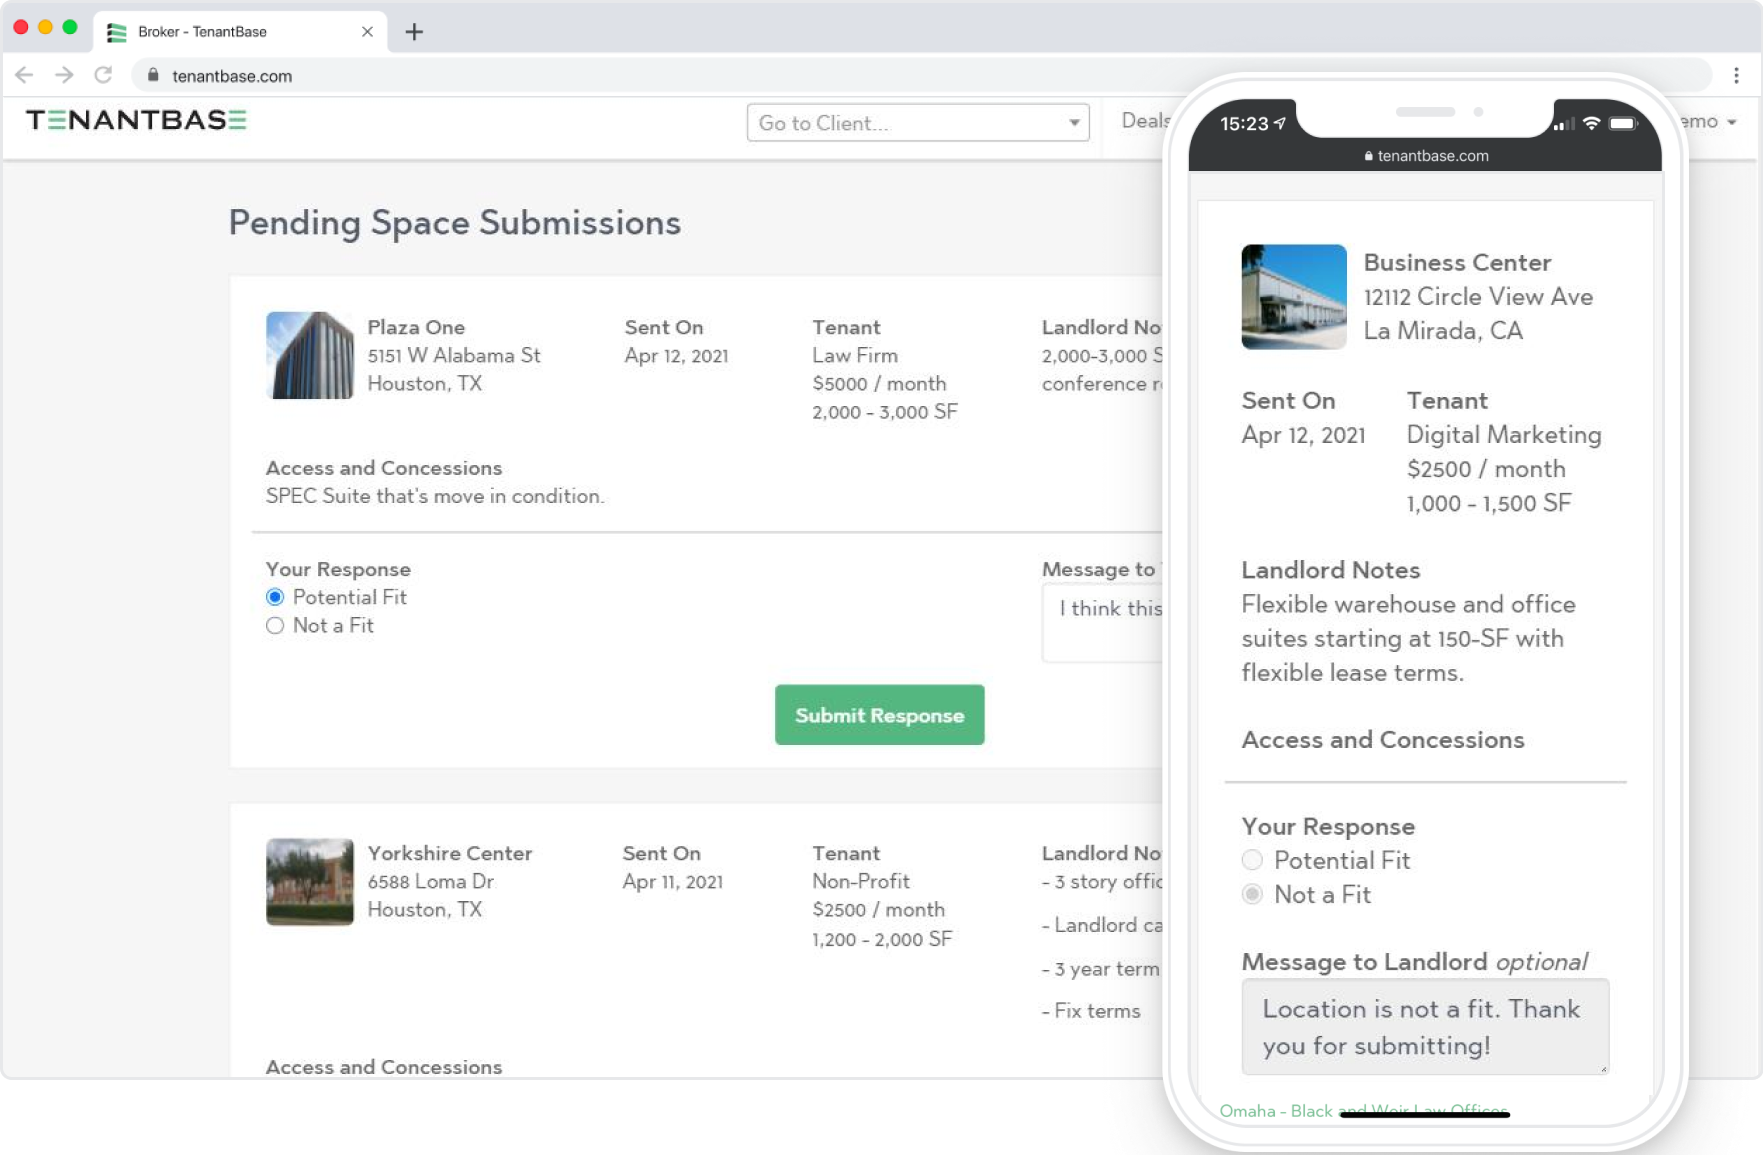Click 'Flexible warehouse and office' note on the phone
The height and width of the screenshot is (1155, 1763).
pos(1409,604)
